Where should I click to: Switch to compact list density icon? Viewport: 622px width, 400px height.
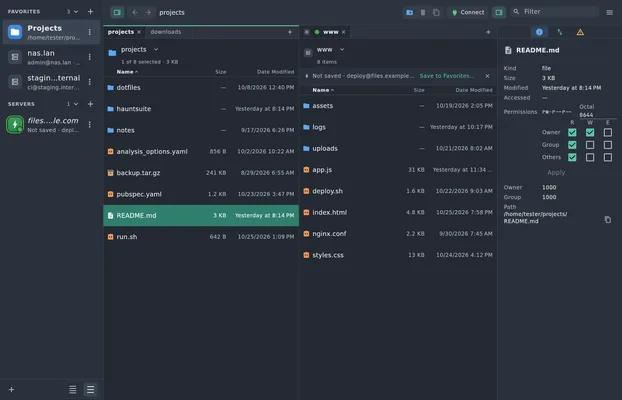[x=73, y=390]
